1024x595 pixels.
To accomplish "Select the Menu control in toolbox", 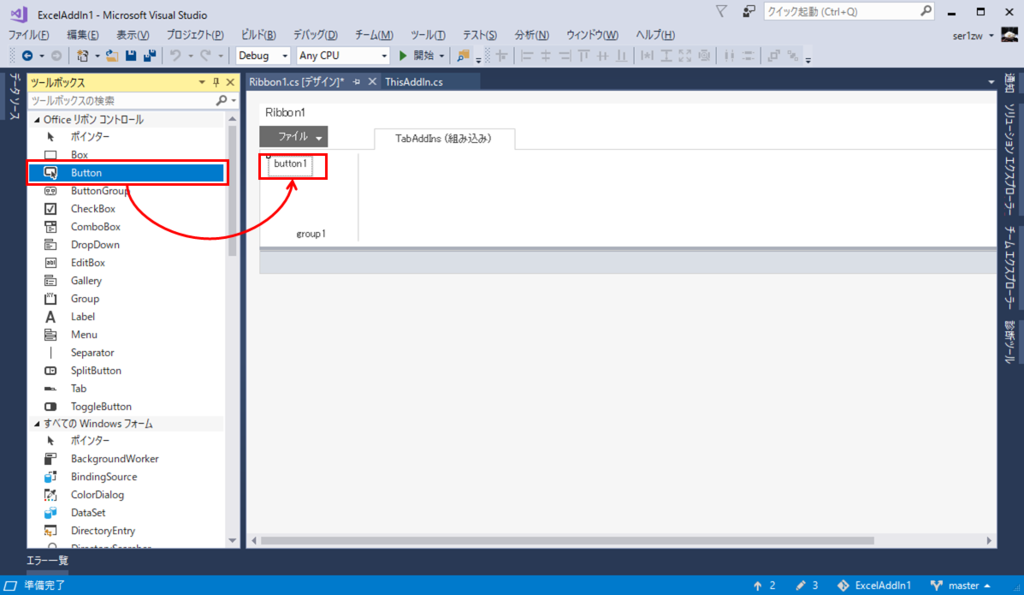I will [x=125, y=334].
